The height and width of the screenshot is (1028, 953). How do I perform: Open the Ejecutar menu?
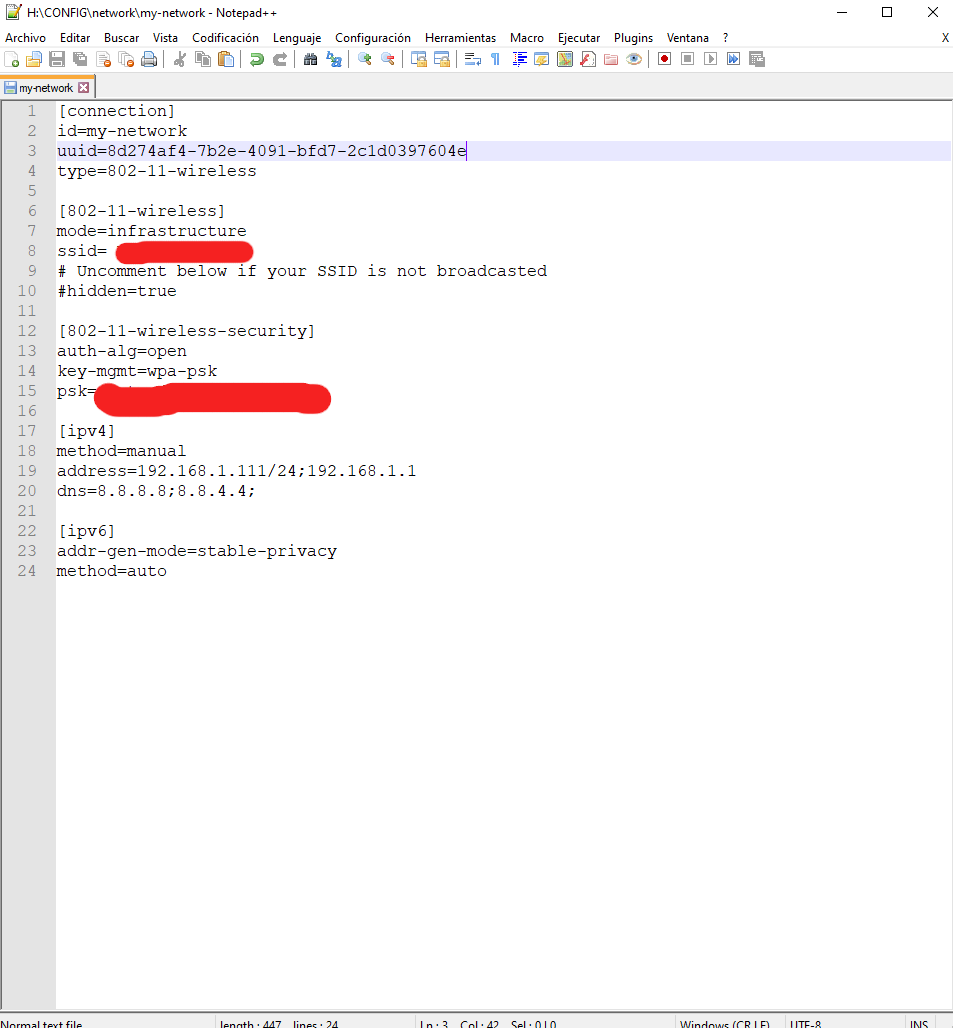pos(579,38)
